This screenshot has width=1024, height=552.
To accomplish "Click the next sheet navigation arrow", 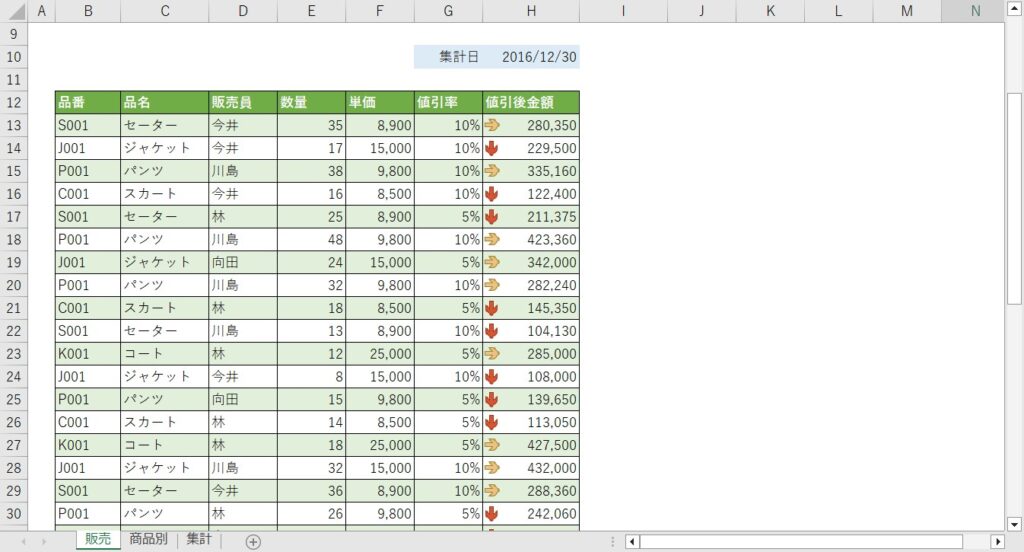I will pos(44,541).
